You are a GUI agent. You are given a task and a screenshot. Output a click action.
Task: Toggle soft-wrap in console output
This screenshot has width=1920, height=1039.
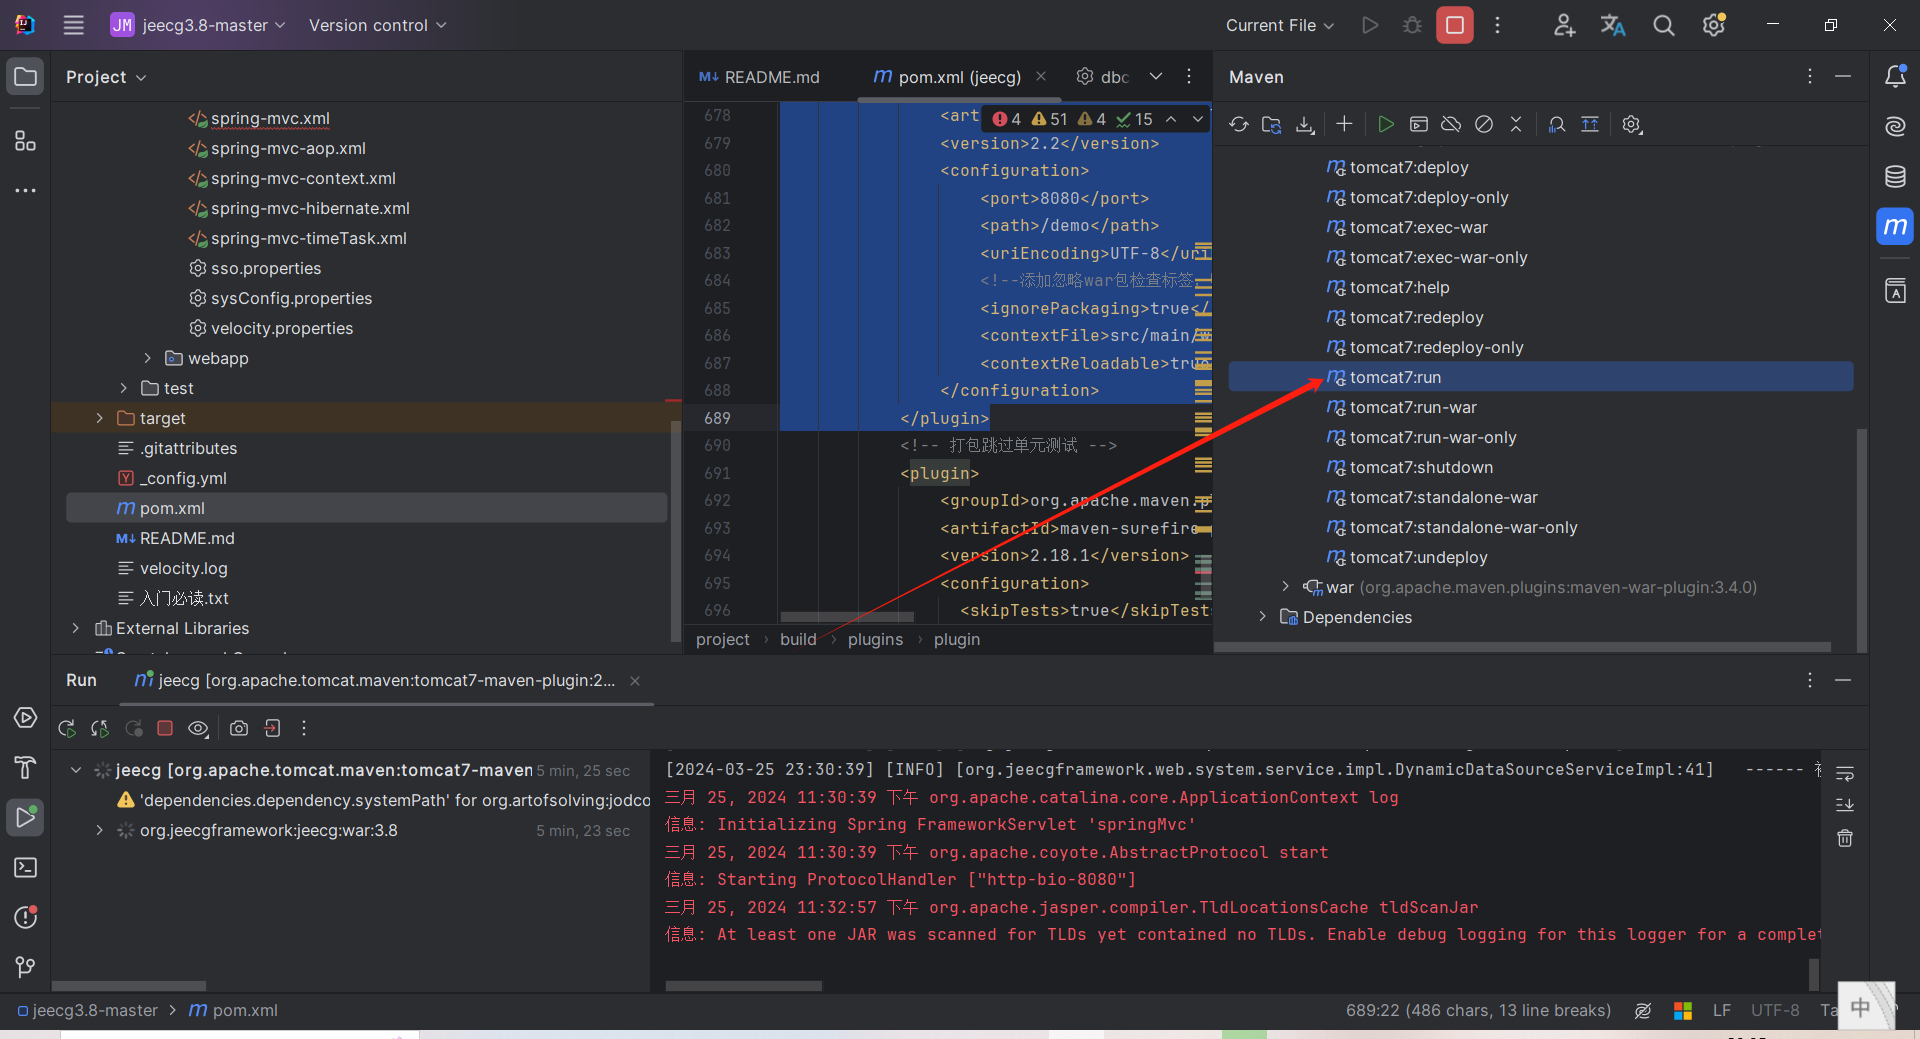tap(1845, 773)
